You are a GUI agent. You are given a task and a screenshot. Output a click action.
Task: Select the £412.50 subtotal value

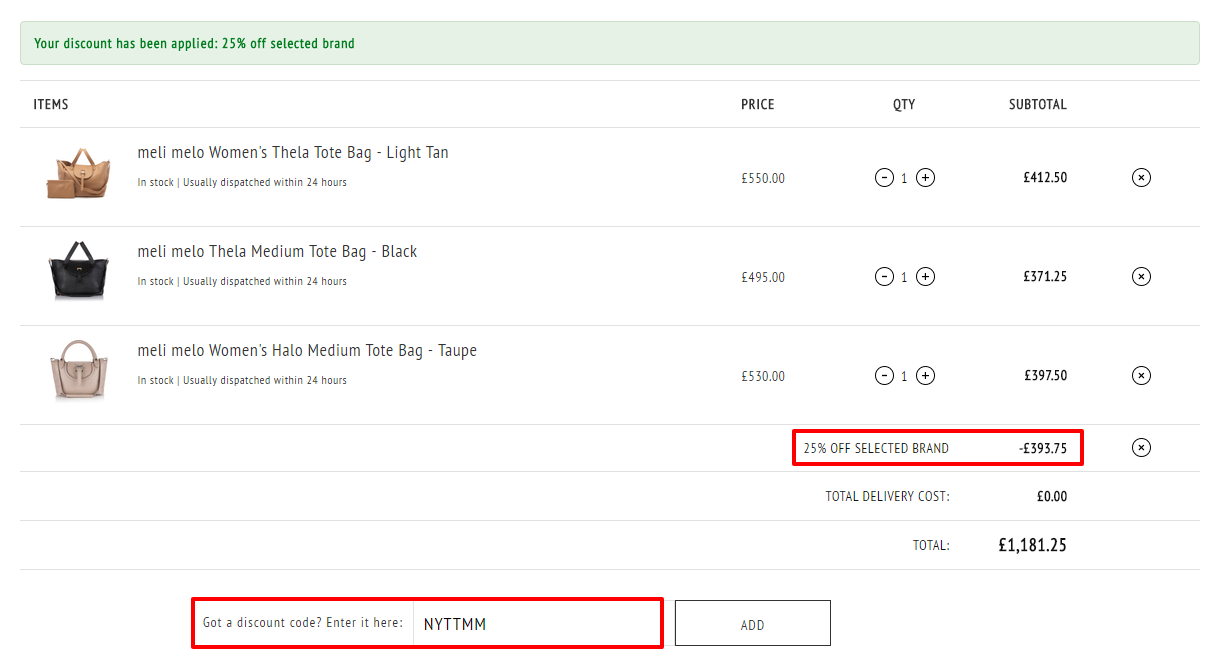click(1045, 178)
